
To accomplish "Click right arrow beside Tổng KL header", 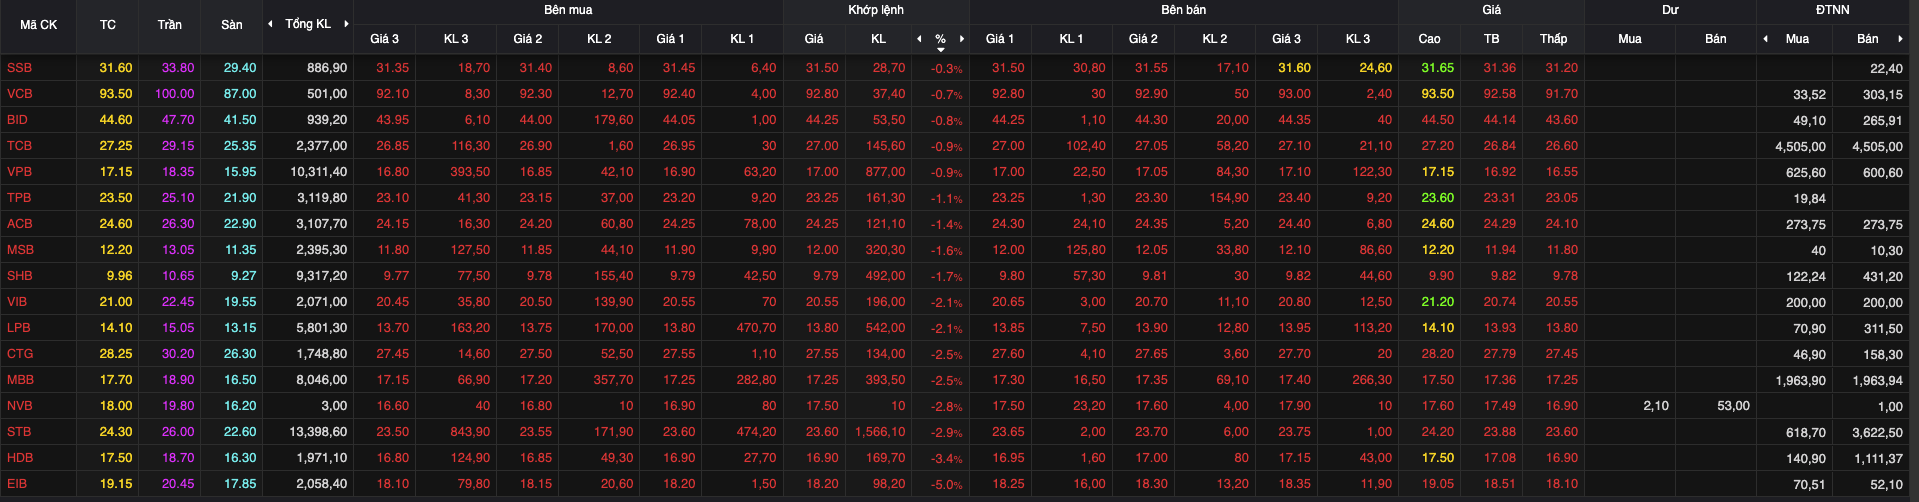I will pyautogui.click(x=346, y=24).
